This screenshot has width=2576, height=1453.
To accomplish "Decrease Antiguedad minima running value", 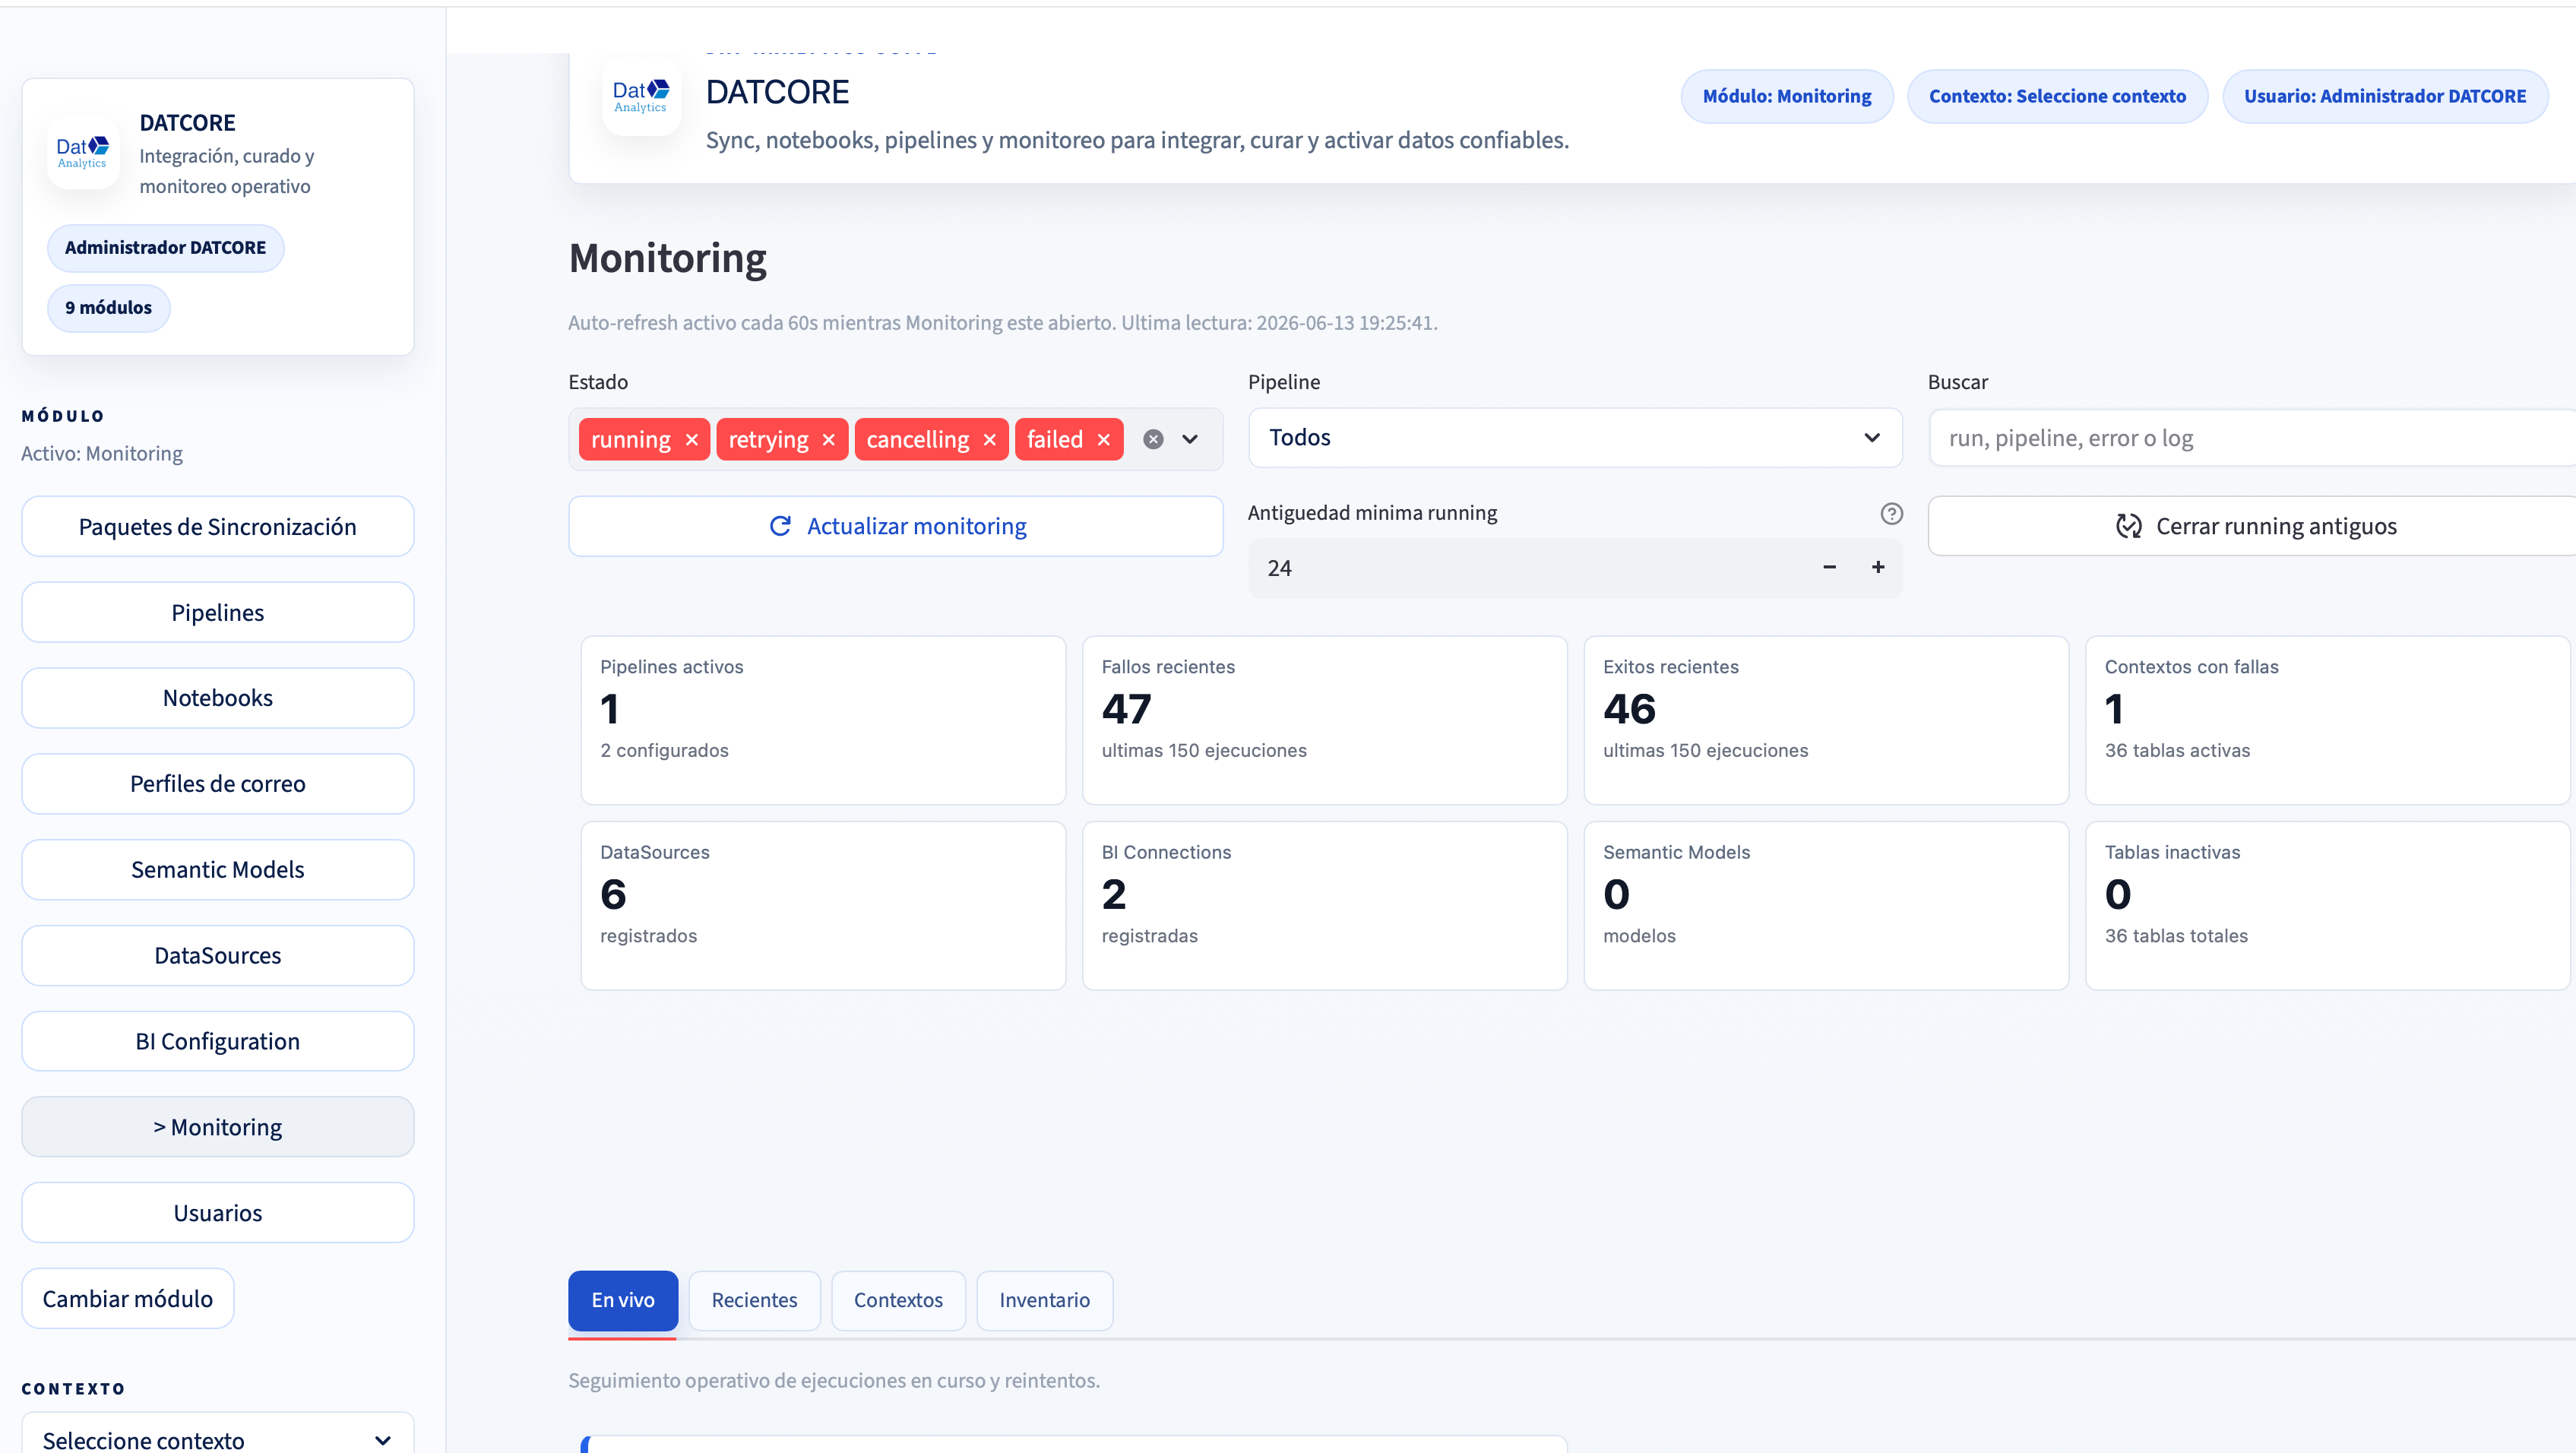I will click(x=1829, y=567).
